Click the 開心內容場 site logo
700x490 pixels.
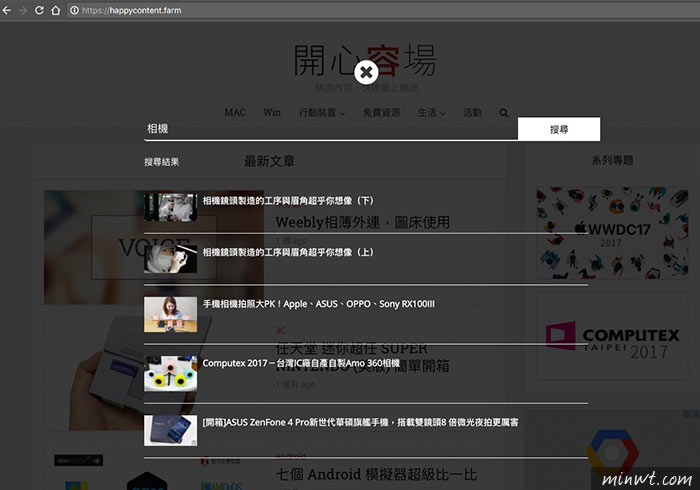point(365,60)
